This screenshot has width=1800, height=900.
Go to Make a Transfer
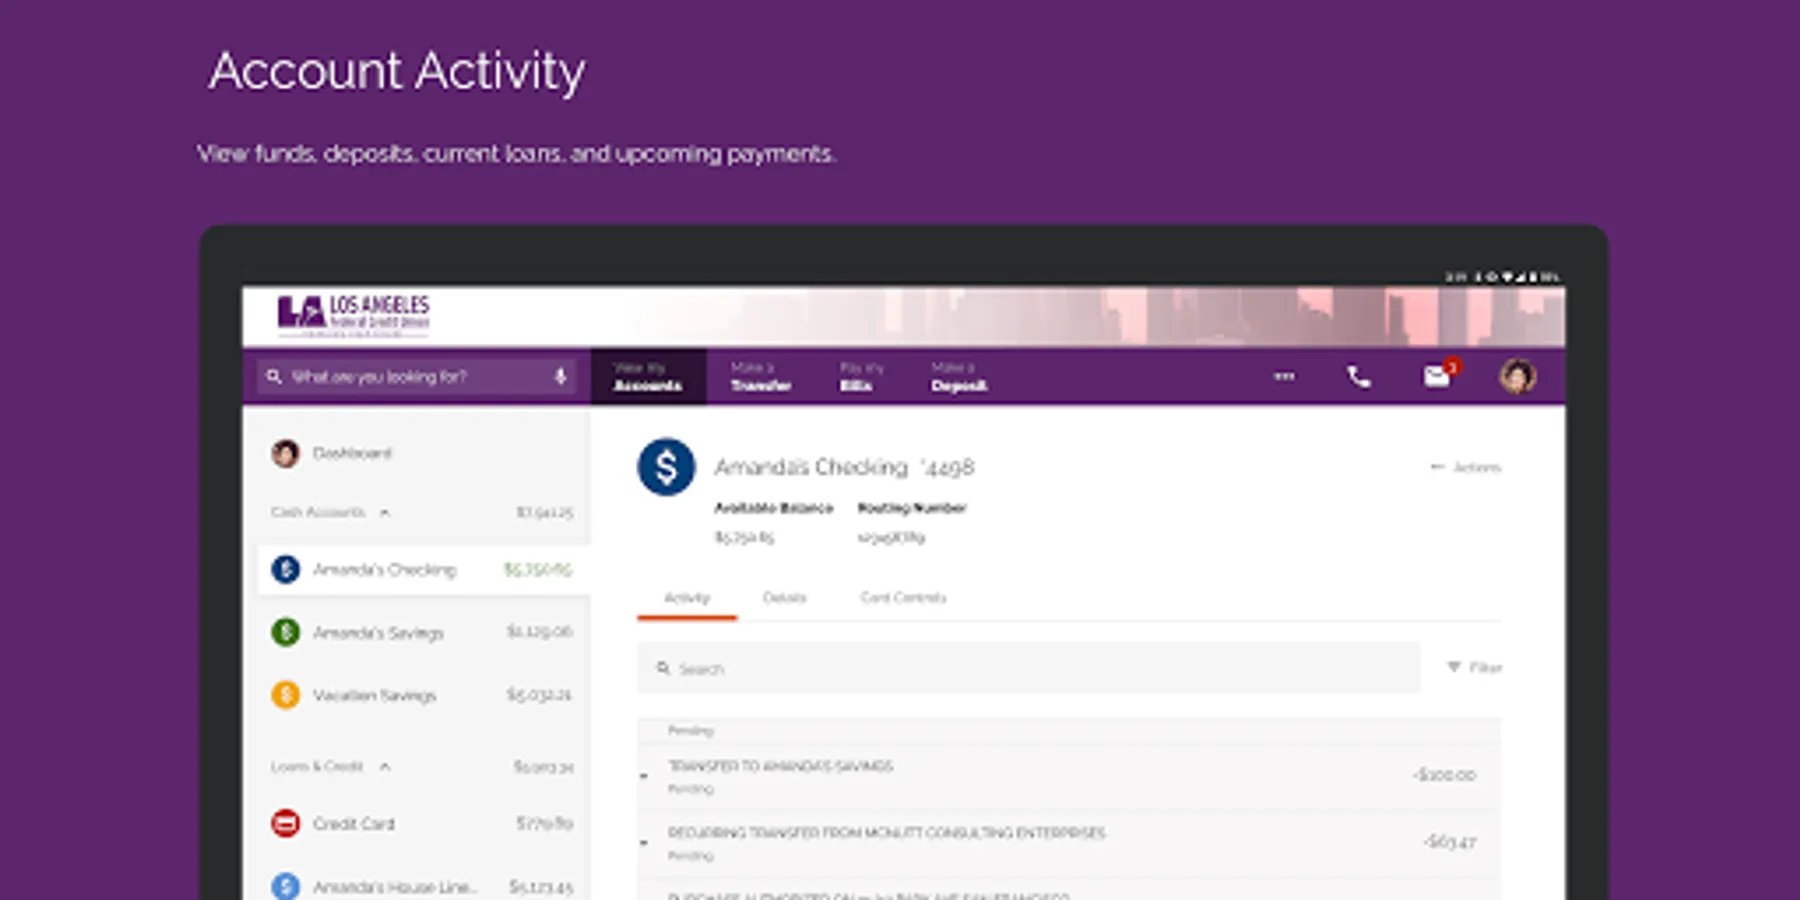pos(761,377)
